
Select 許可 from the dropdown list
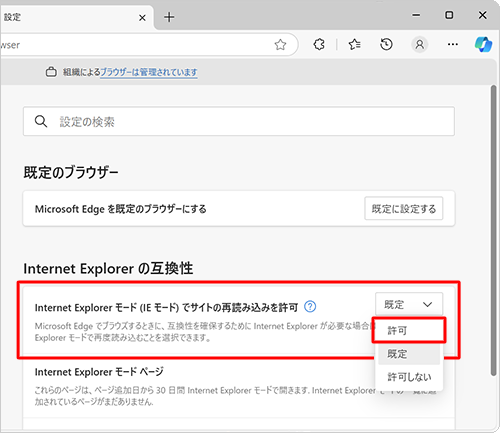point(409,330)
